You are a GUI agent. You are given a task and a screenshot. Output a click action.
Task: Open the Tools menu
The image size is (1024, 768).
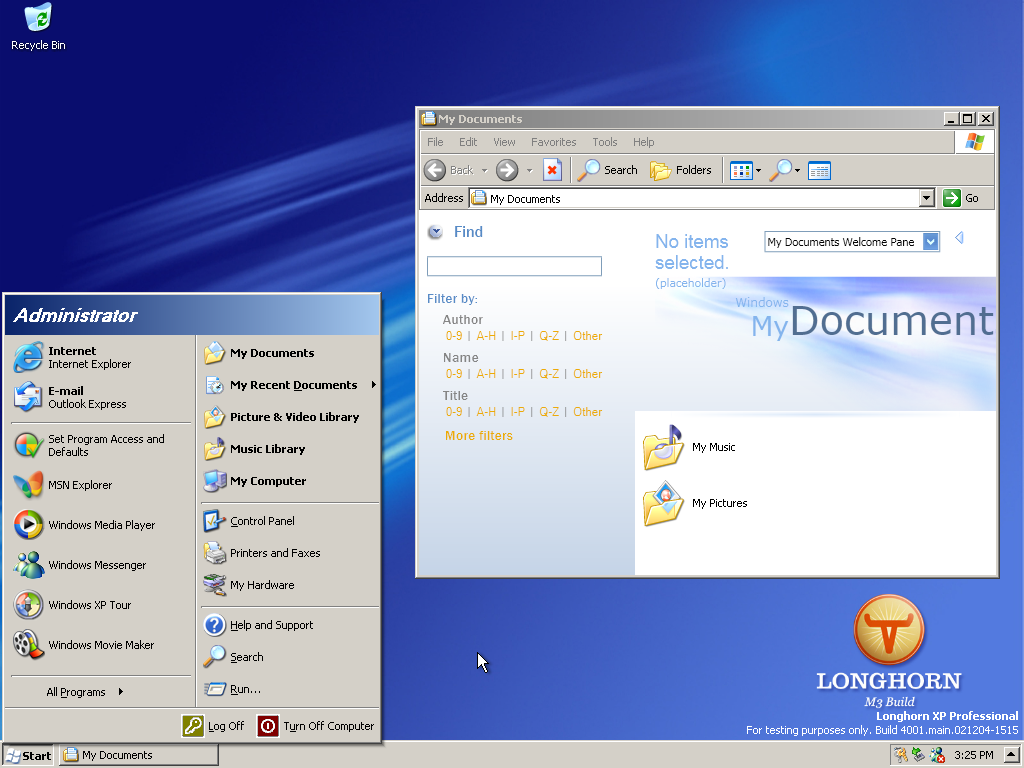pos(604,142)
